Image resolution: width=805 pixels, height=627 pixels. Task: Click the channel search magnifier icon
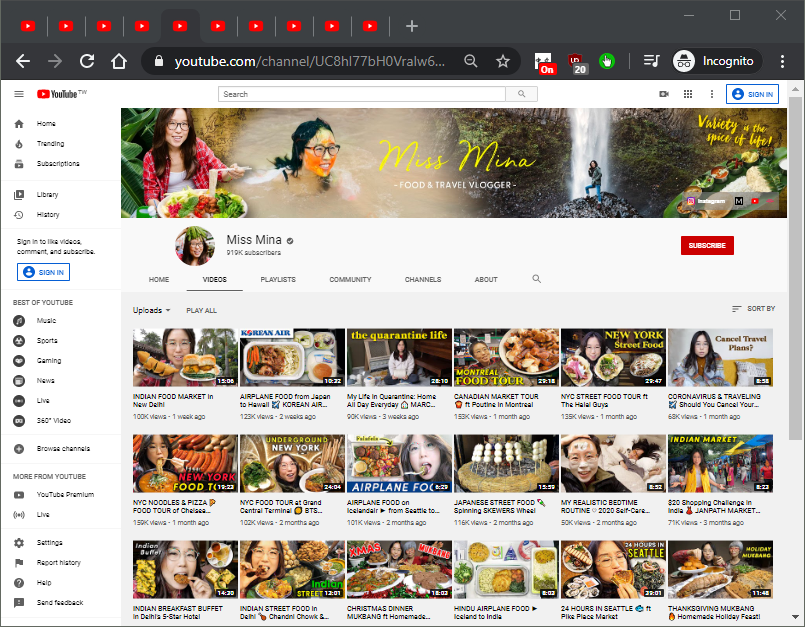(x=536, y=279)
